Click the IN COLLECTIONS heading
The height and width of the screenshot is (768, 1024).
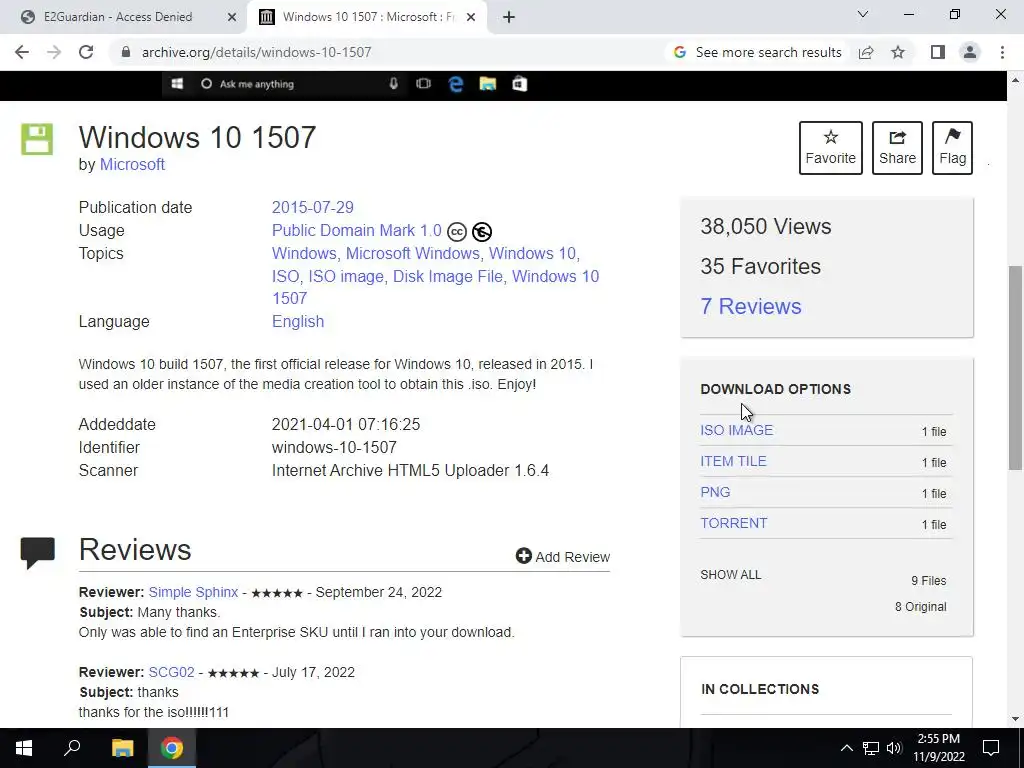point(760,689)
